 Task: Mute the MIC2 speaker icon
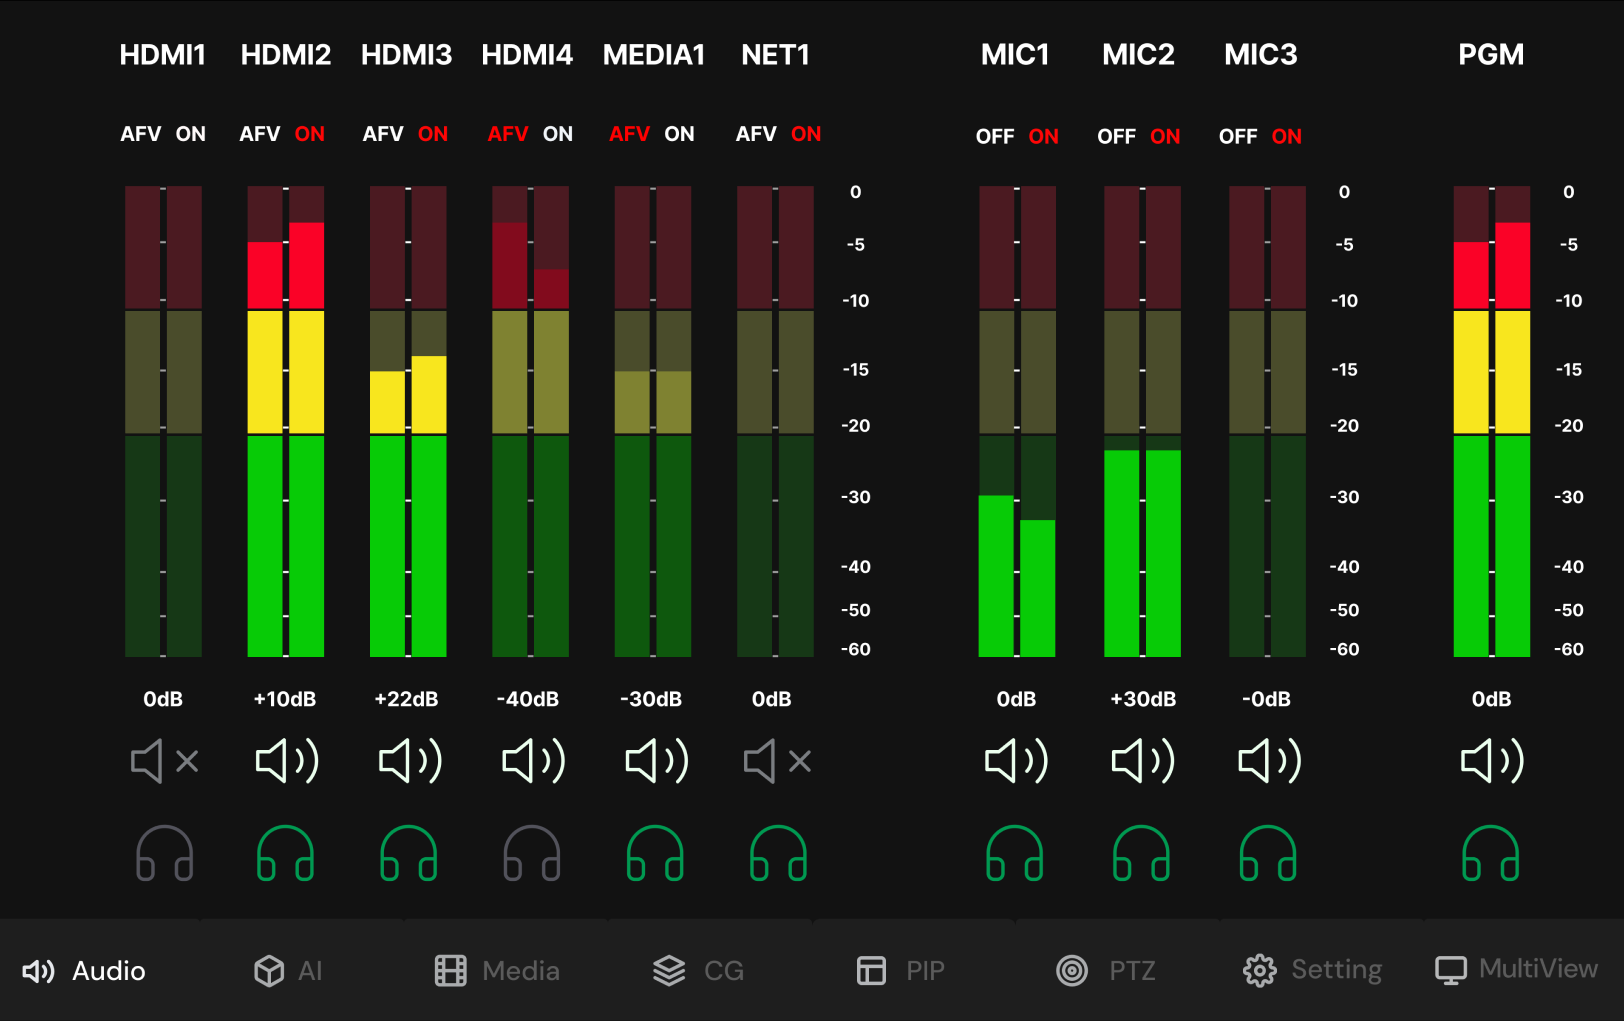[x=1142, y=761]
